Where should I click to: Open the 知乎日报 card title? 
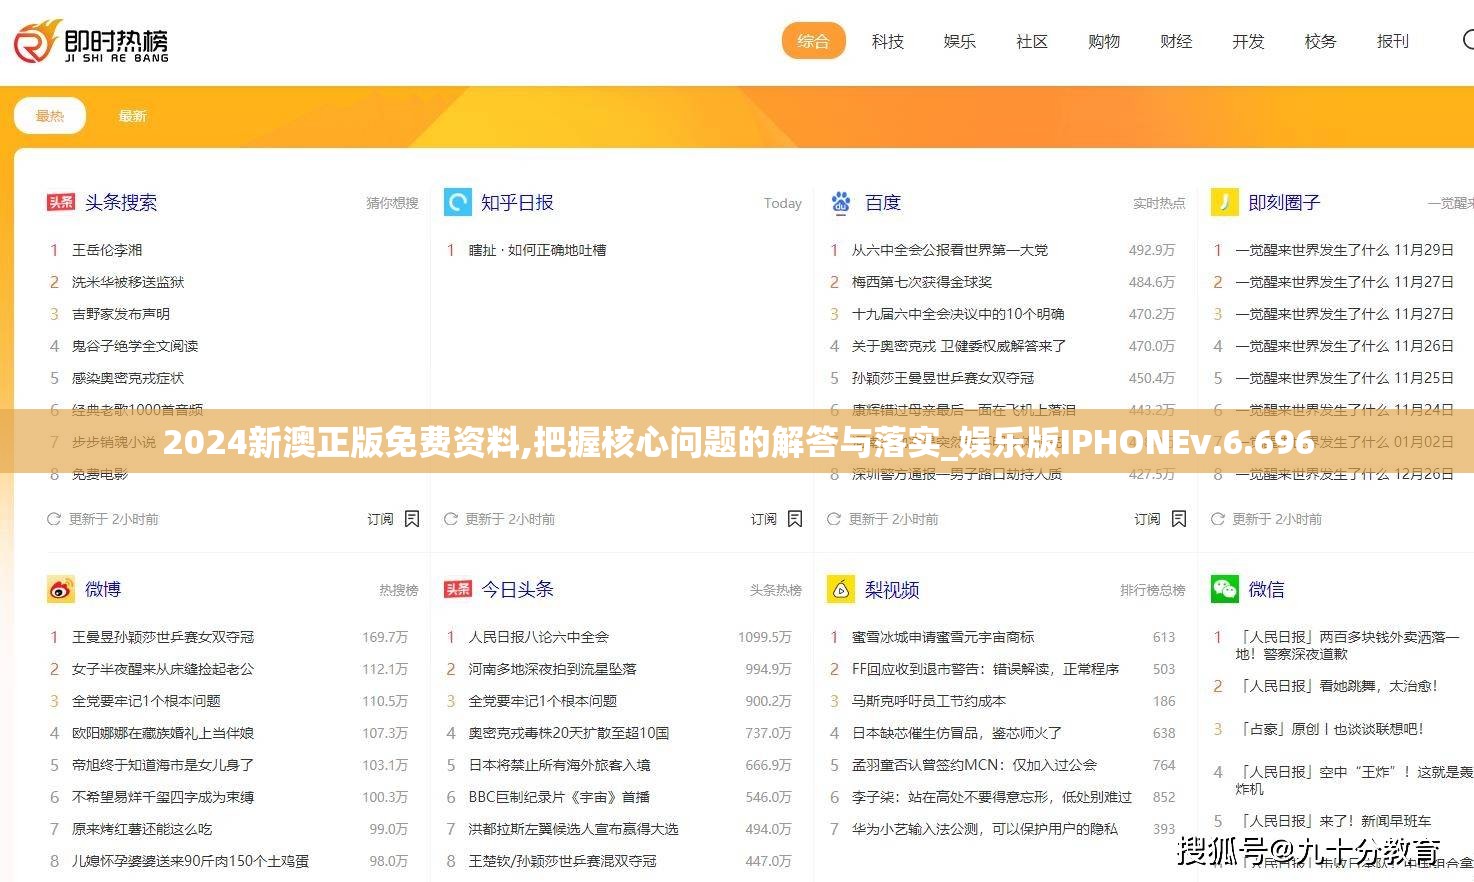click(x=517, y=202)
